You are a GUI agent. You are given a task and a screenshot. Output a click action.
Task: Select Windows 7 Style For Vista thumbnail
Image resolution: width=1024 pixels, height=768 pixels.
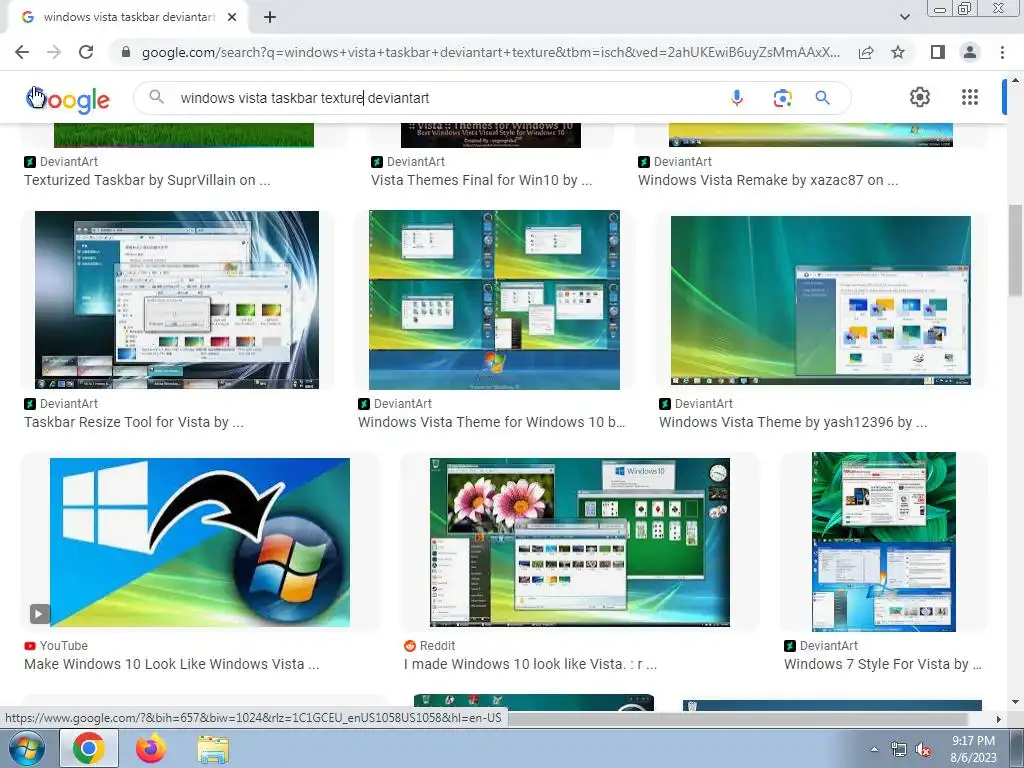click(x=884, y=542)
